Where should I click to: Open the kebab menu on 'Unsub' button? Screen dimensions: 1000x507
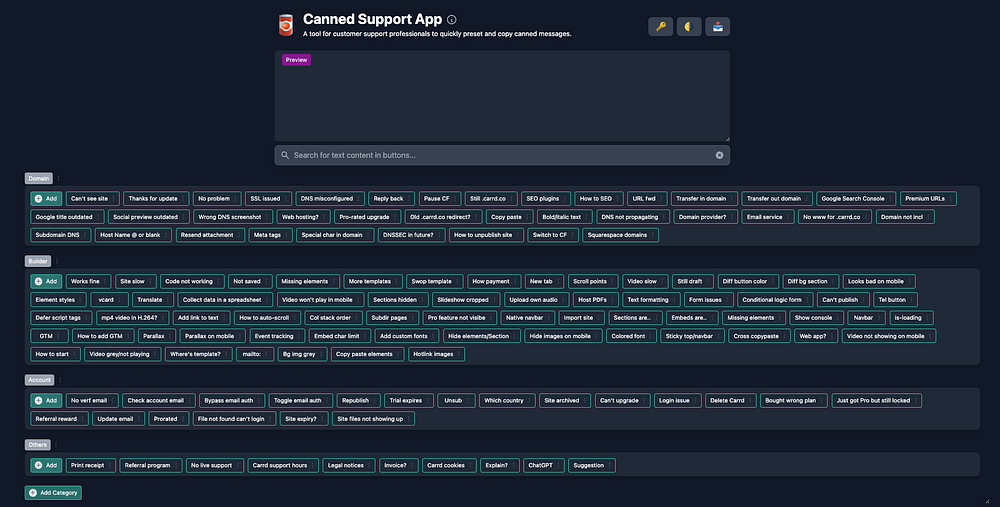click(x=468, y=400)
